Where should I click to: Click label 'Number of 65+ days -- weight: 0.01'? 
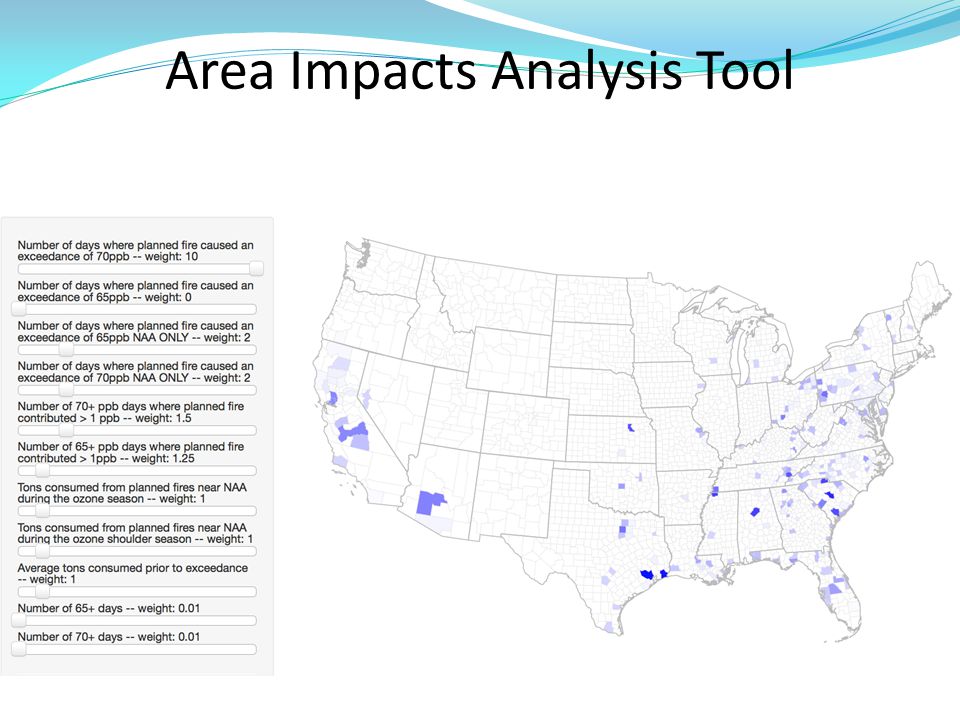click(x=109, y=609)
